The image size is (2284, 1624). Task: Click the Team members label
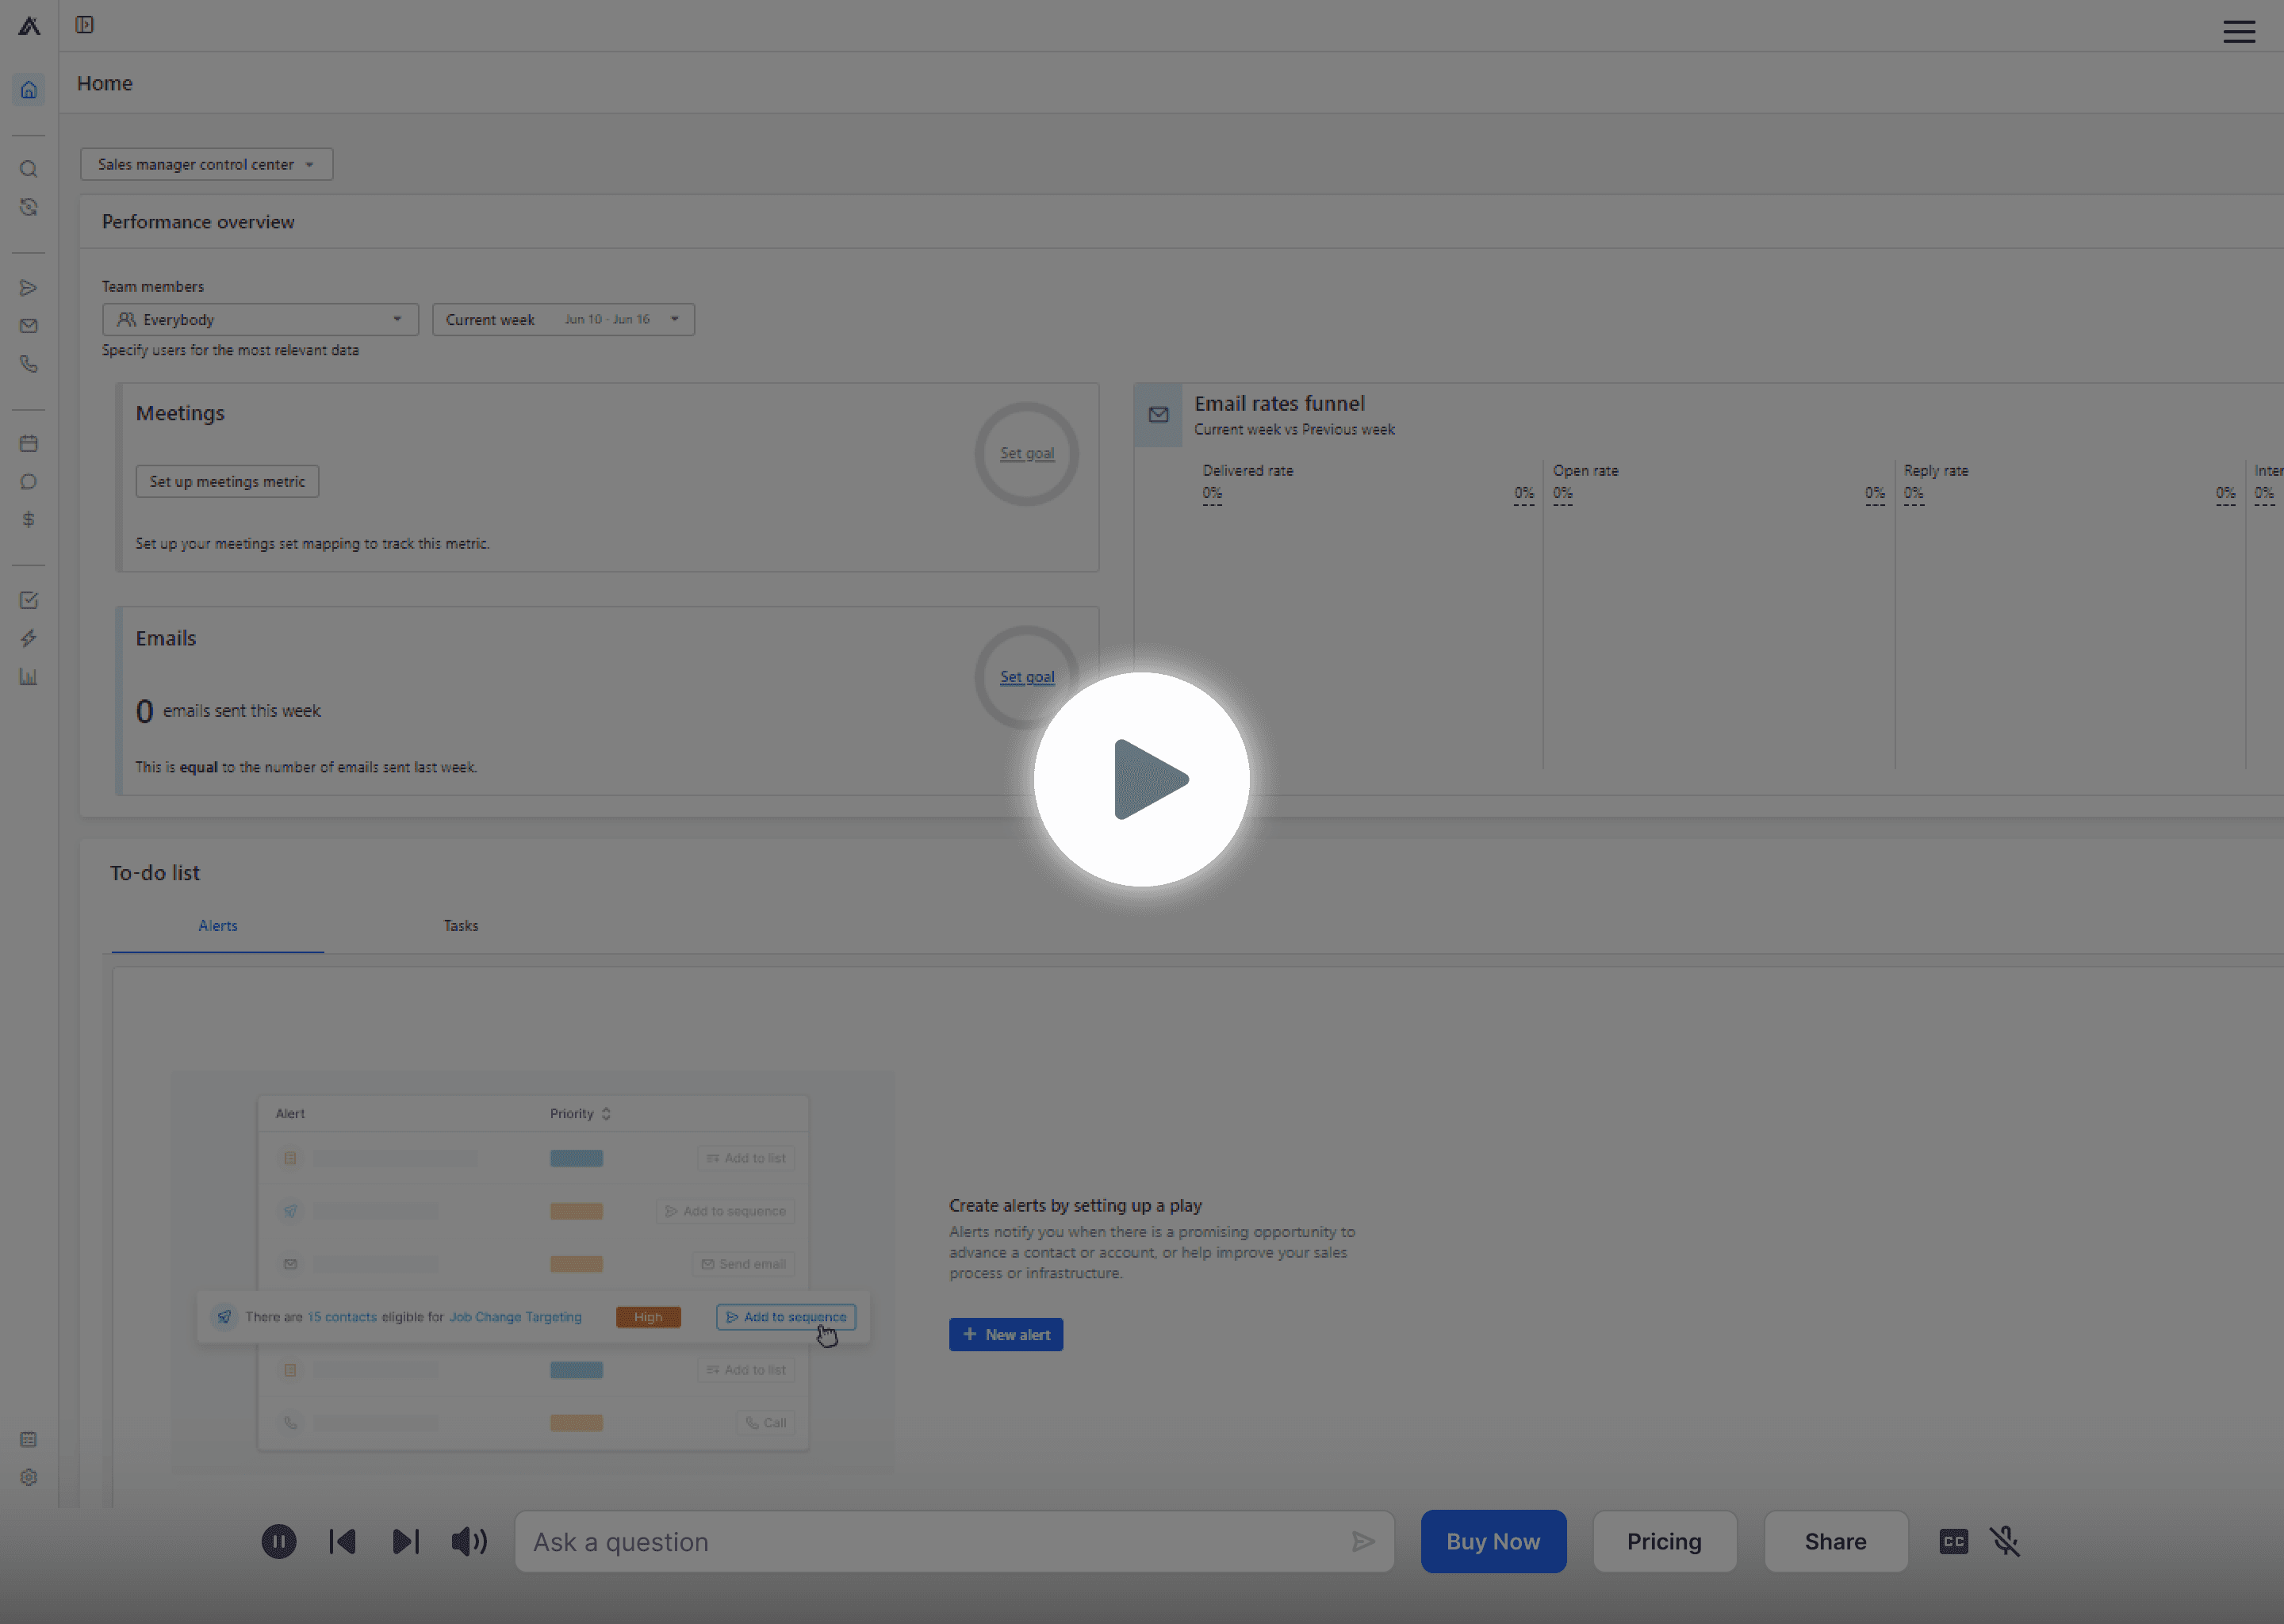152,286
